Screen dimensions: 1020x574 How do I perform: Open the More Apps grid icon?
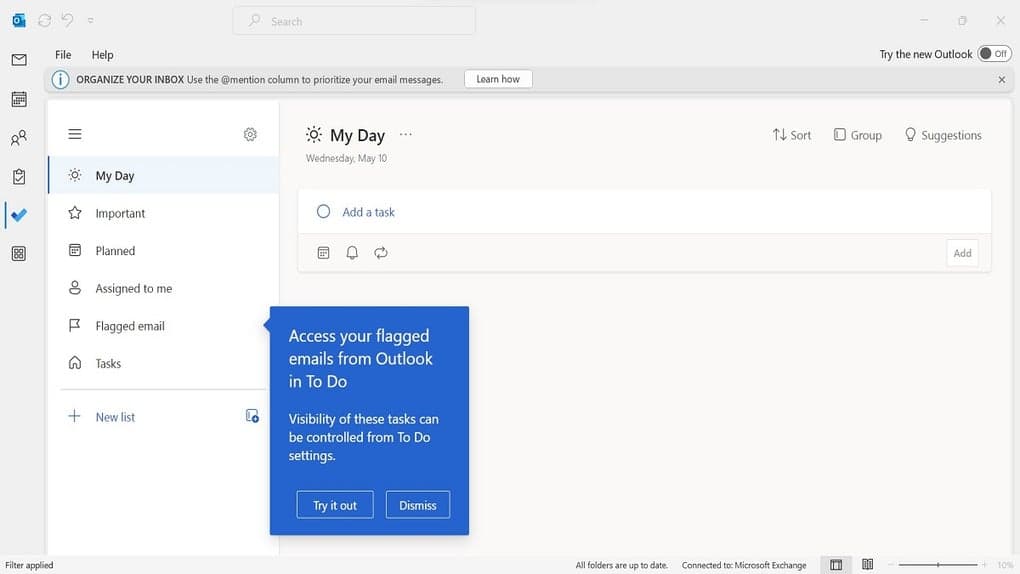point(19,254)
